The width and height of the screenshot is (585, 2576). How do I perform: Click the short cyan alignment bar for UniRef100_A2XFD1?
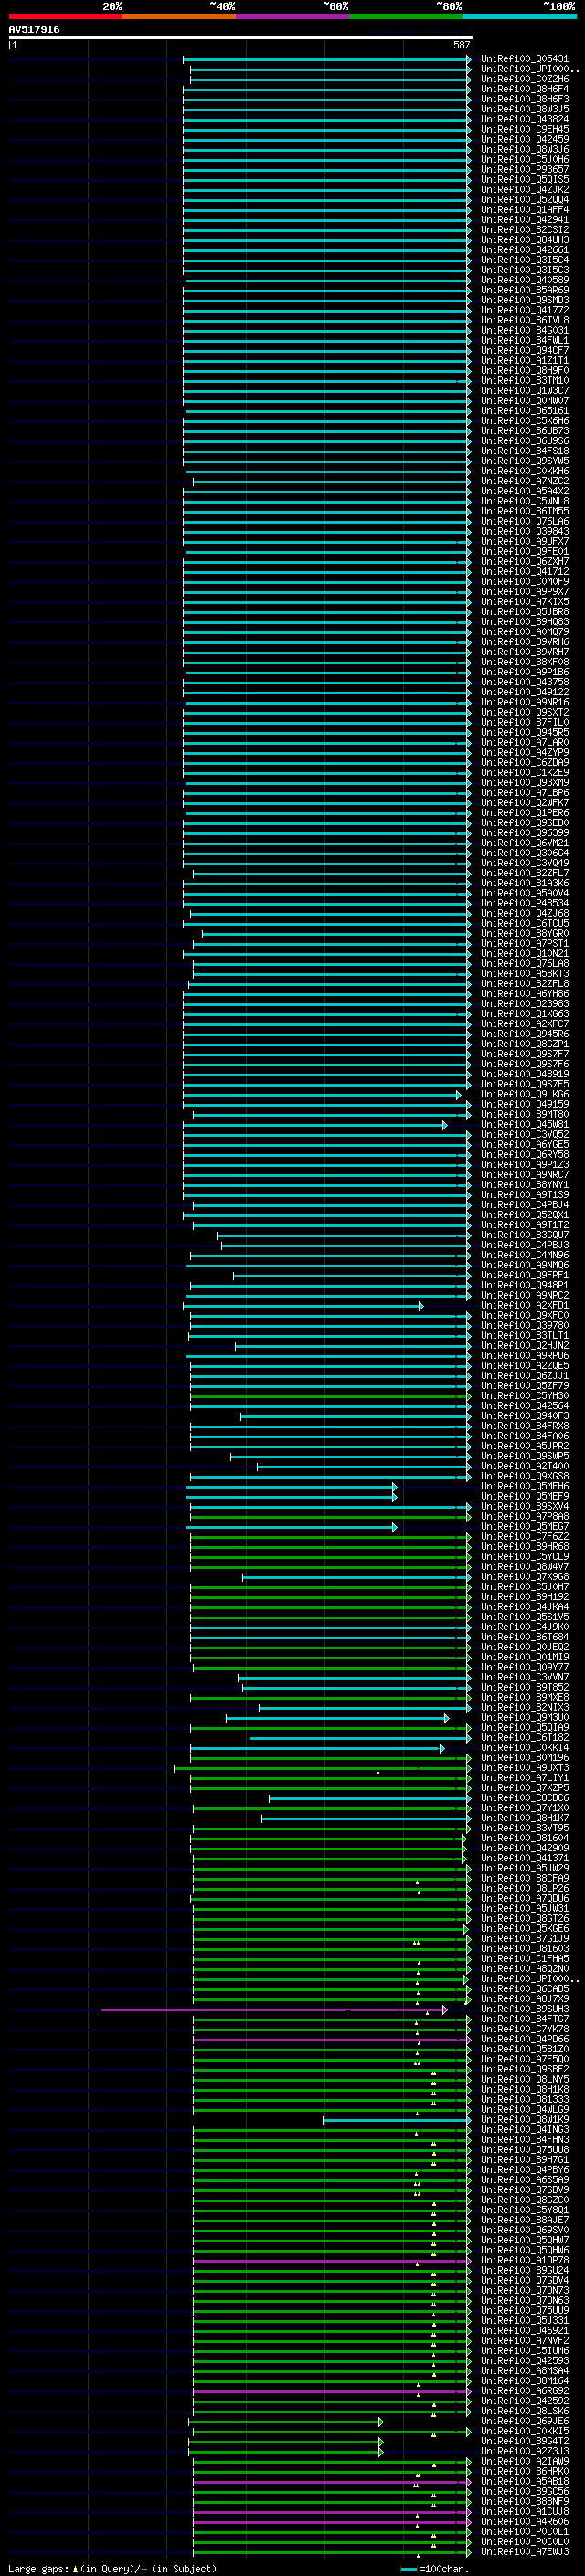(303, 1307)
